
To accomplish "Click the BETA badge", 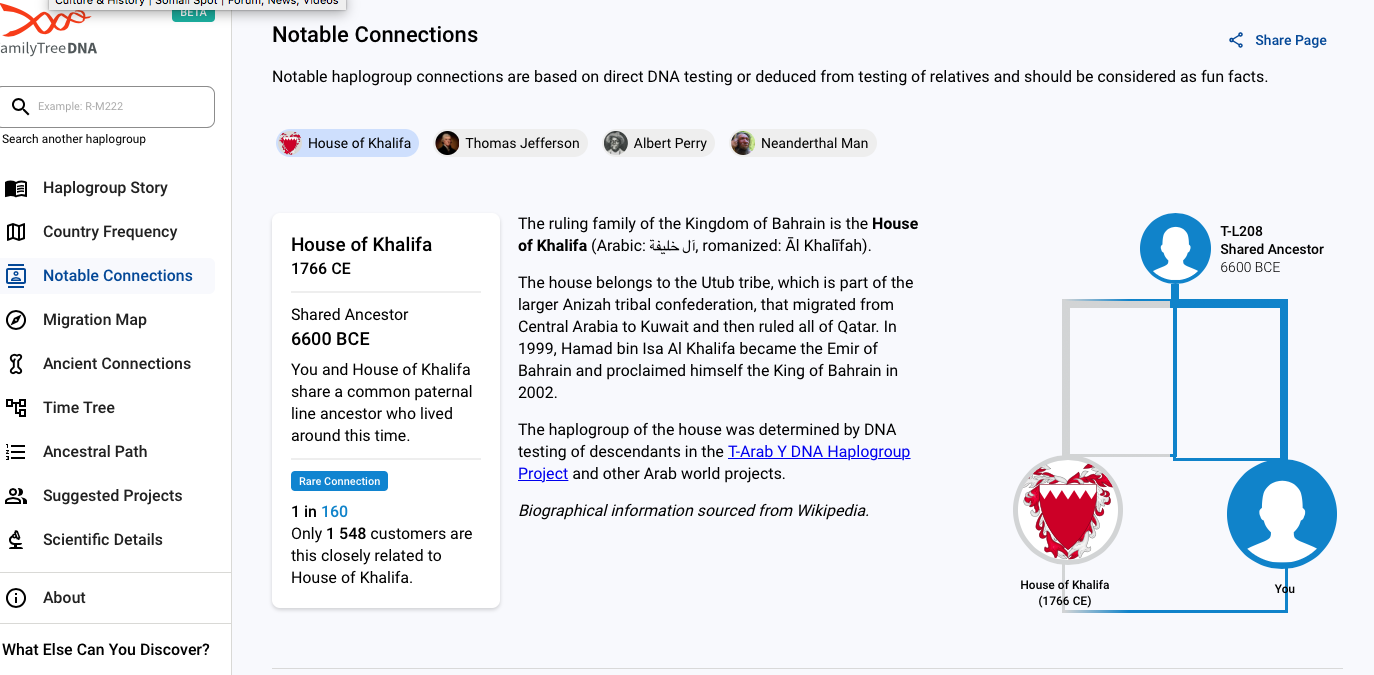I will click(193, 13).
